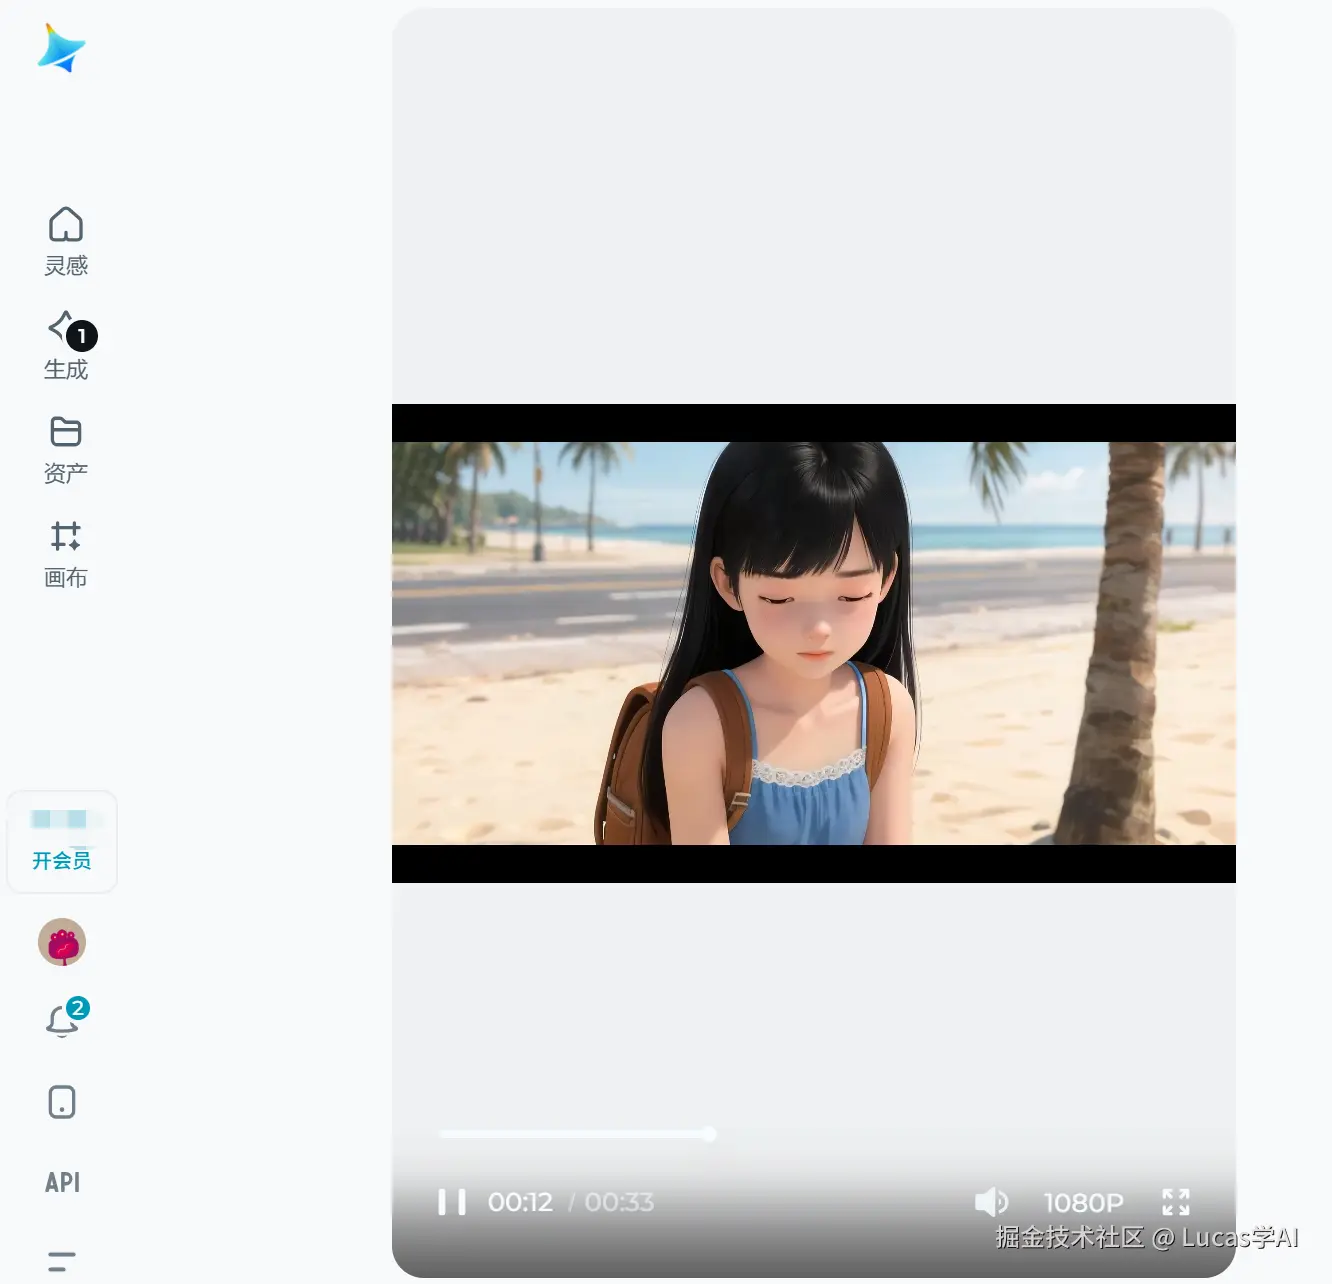The image size is (1332, 1284).
Task: Open the 灵感 home page
Action: click(66, 241)
